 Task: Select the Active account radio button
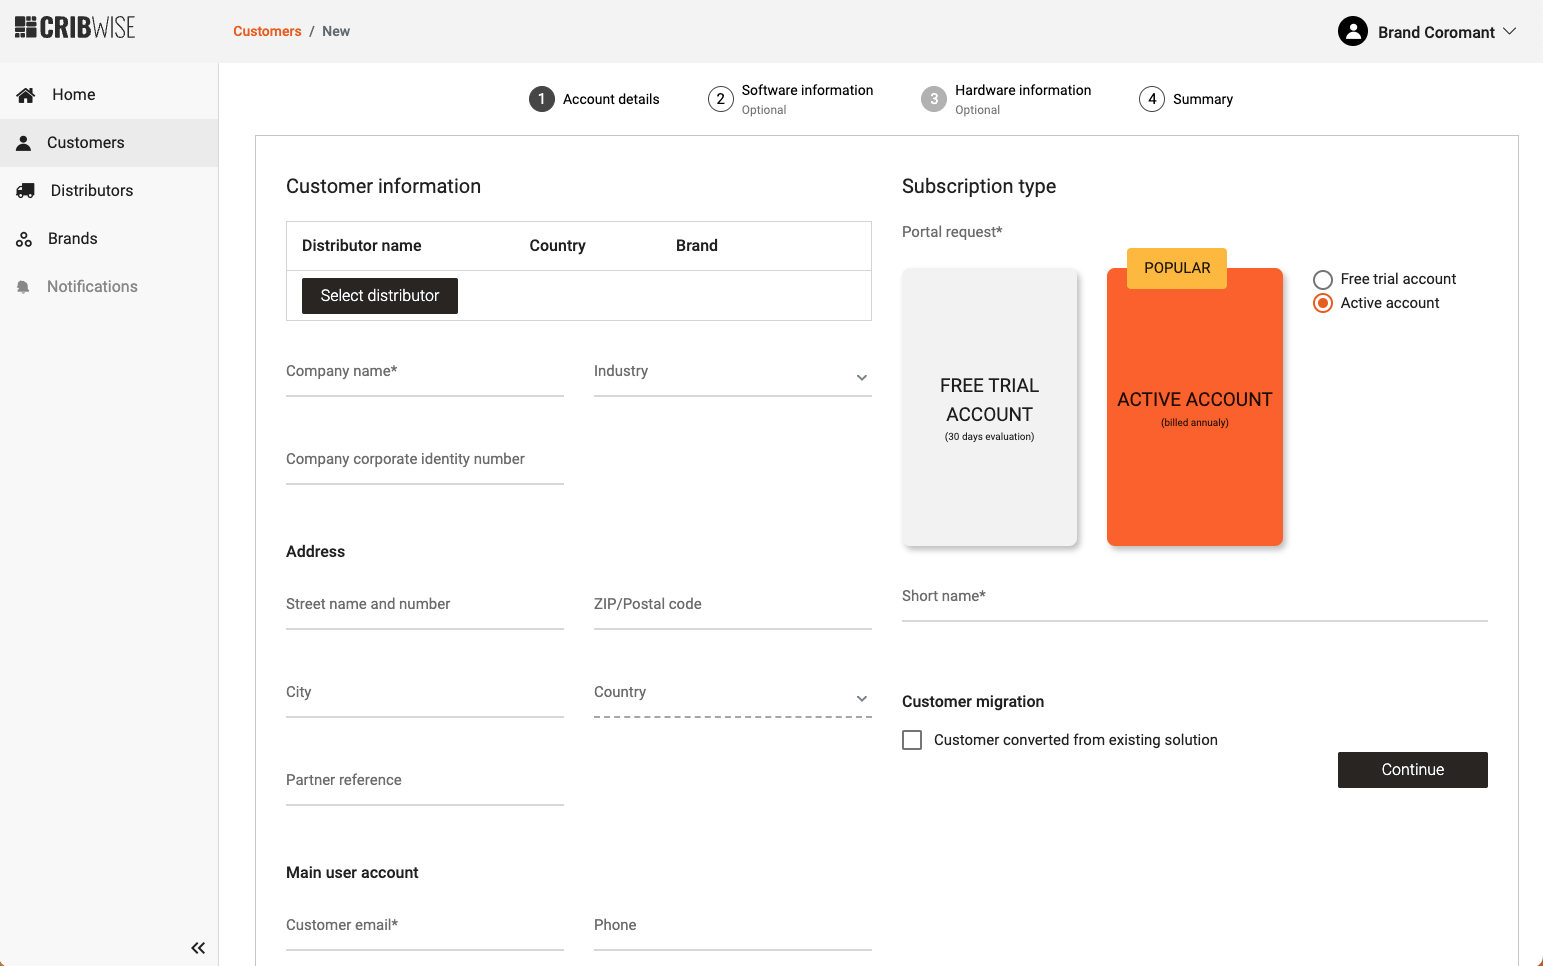tap(1322, 303)
